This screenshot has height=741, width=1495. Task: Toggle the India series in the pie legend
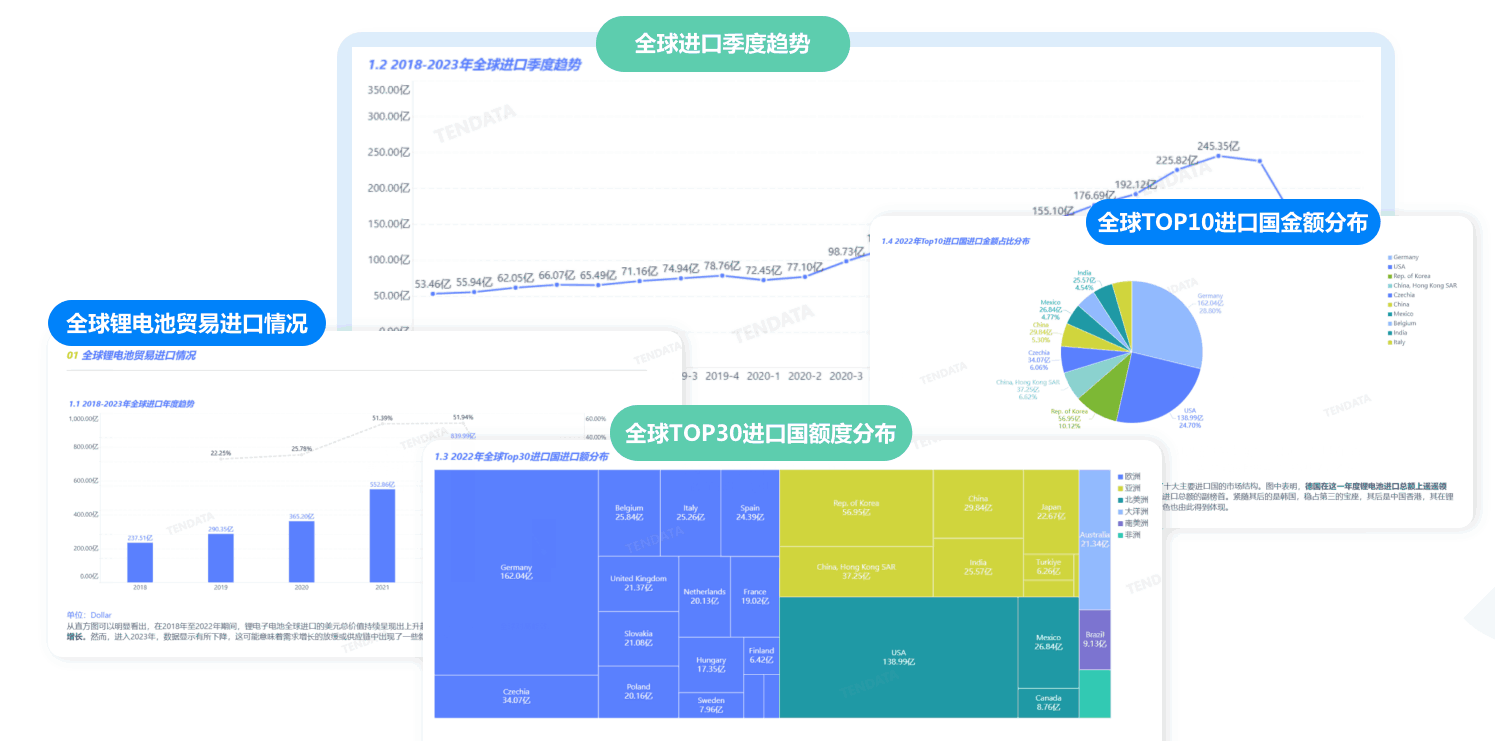tap(1389, 333)
